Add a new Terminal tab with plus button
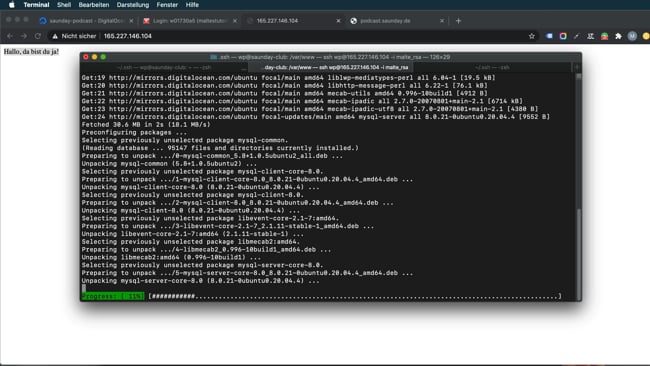Screen dimensions: 650x366 click(577, 67)
